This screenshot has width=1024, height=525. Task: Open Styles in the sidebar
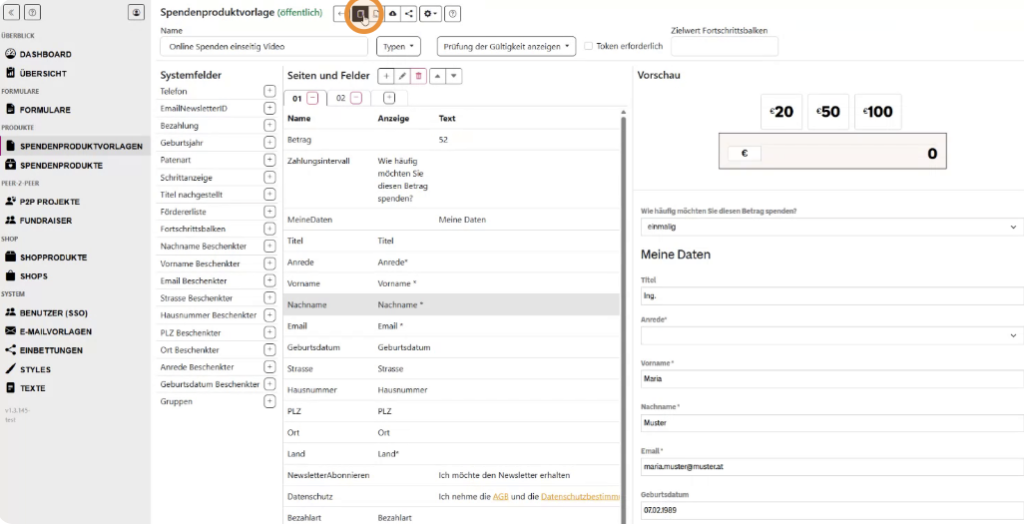pyautogui.click(x=35, y=369)
